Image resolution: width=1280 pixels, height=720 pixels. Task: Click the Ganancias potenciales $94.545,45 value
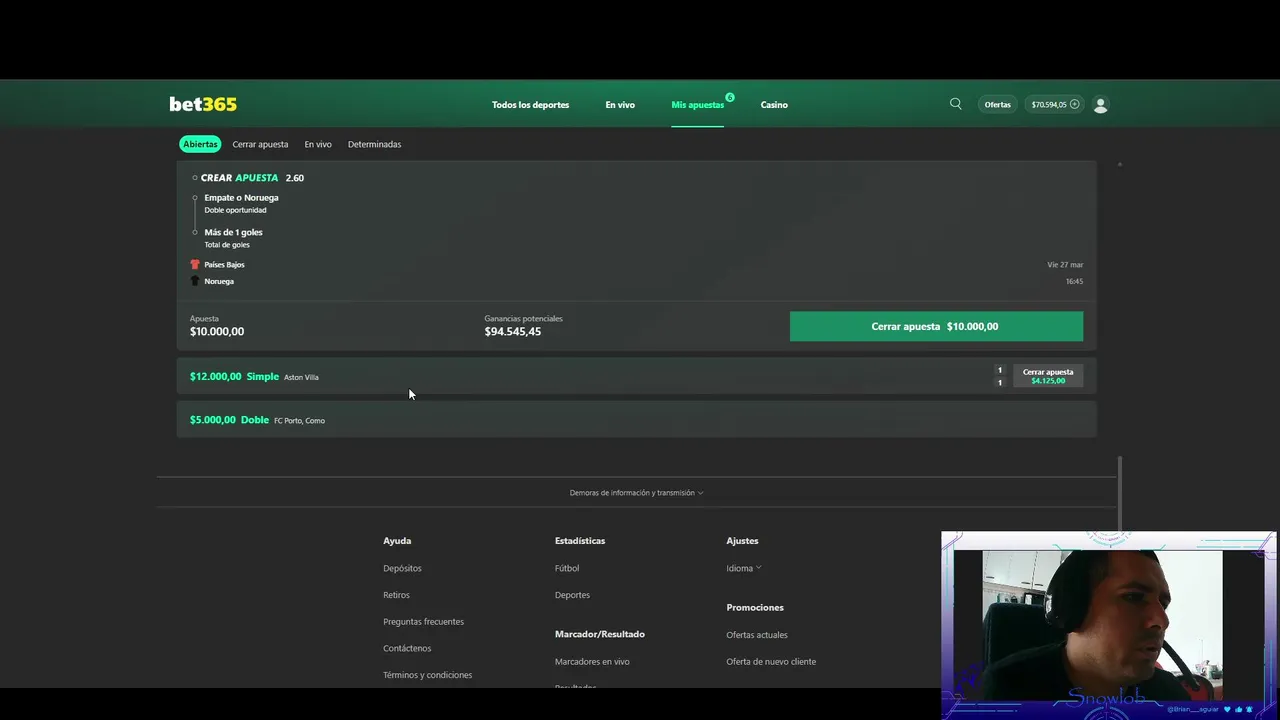(x=513, y=332)
